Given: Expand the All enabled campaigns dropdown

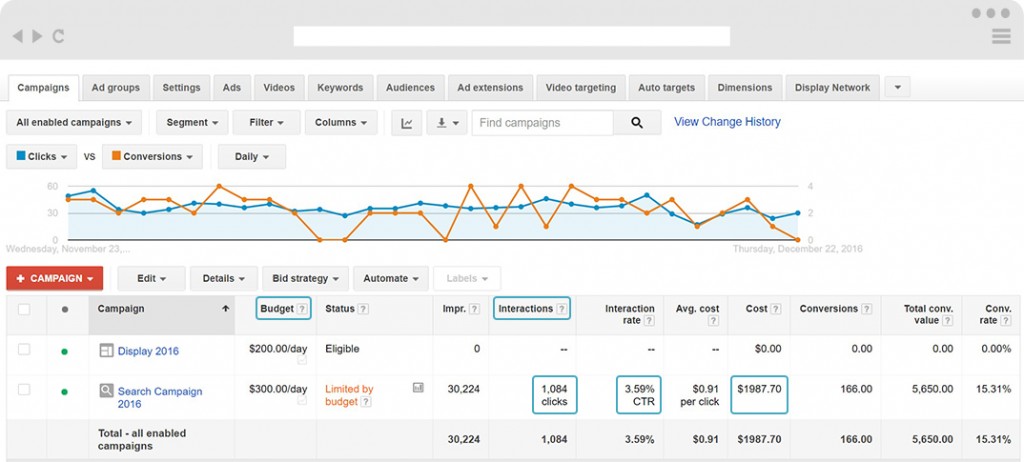Looking at the screenshot, I should (74, 123).
